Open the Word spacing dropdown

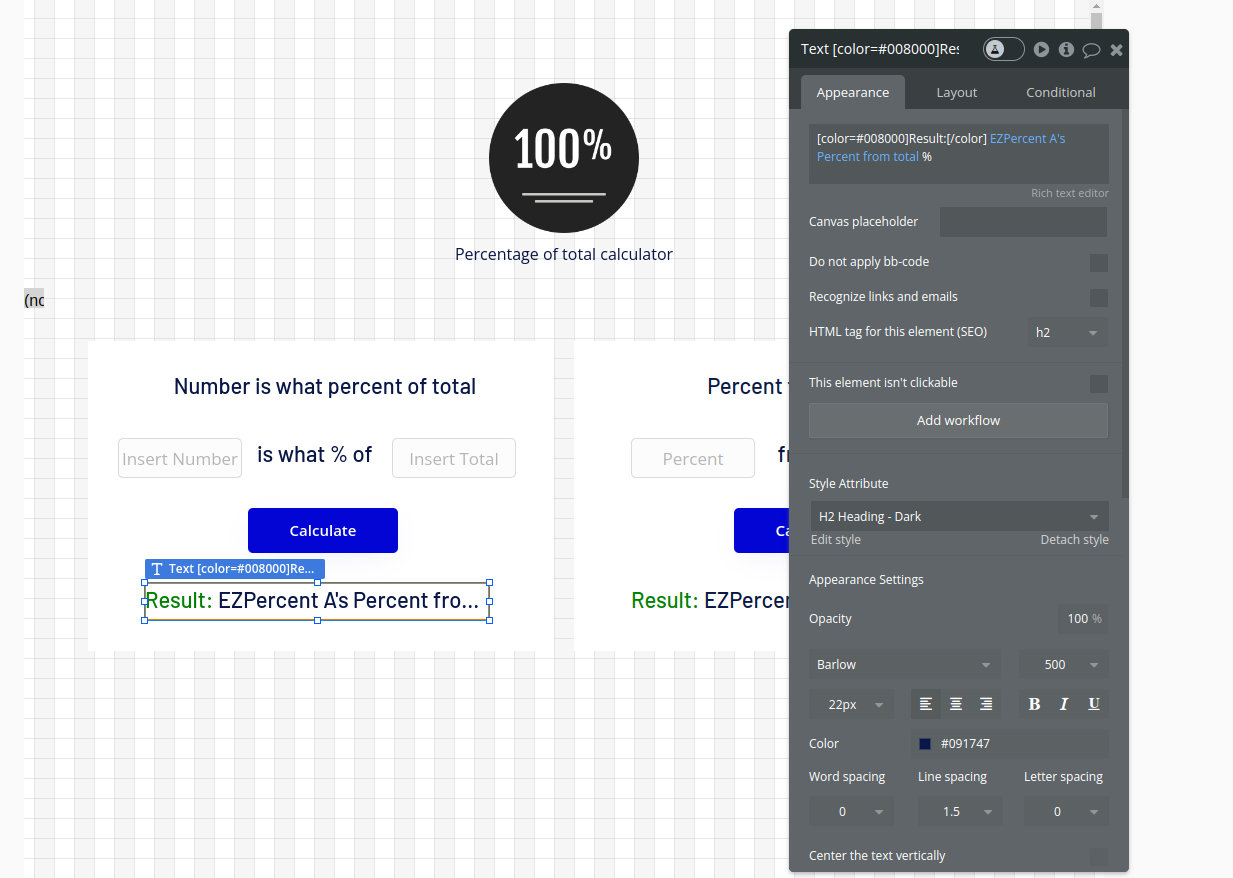[851, 812]
